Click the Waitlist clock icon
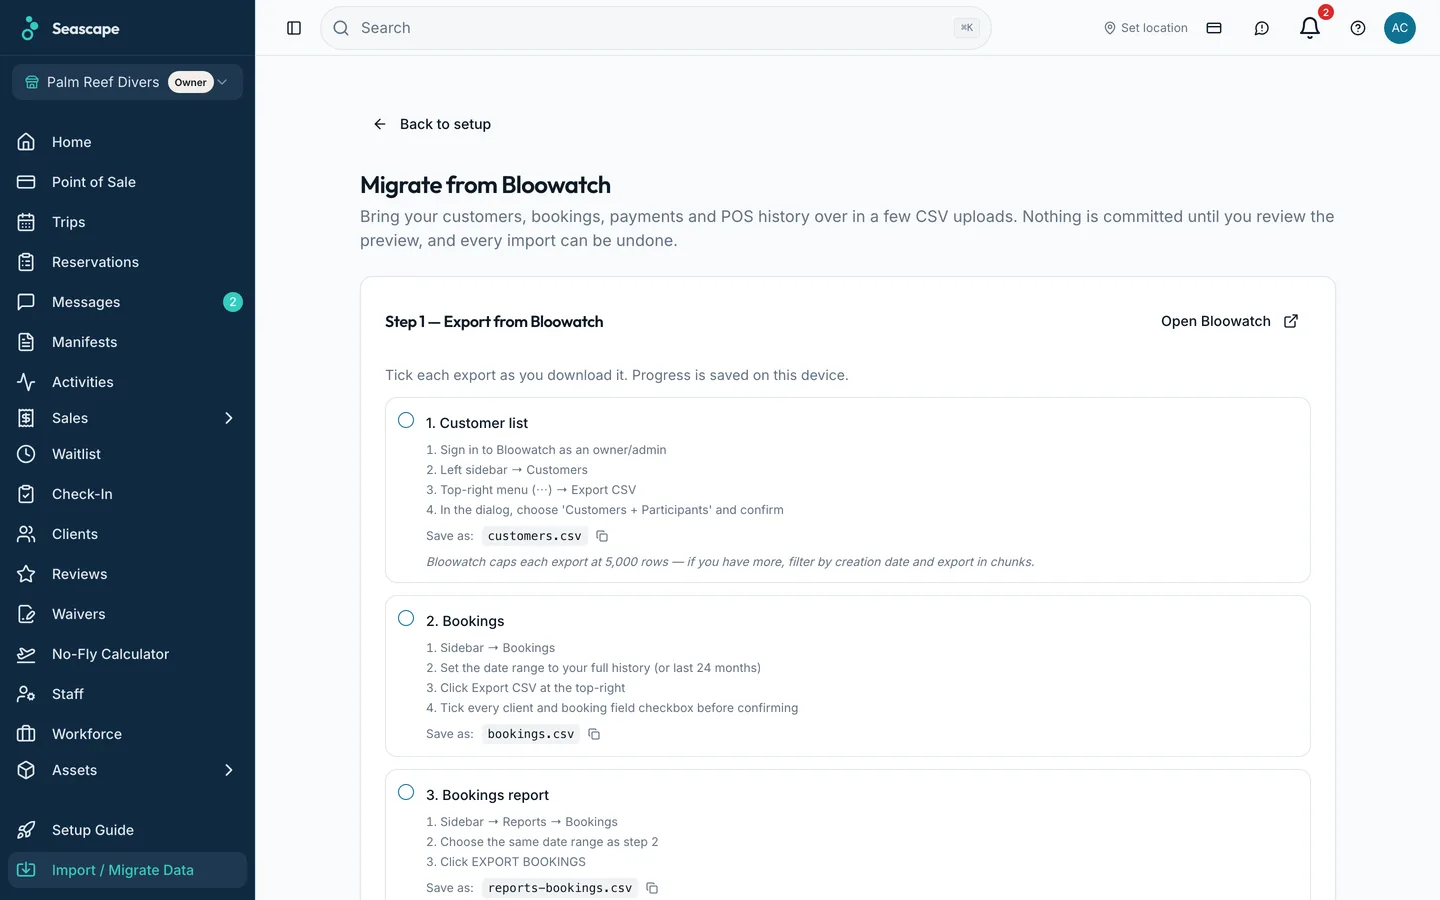Screen dimensions: 1440x900 coord(26,454)
